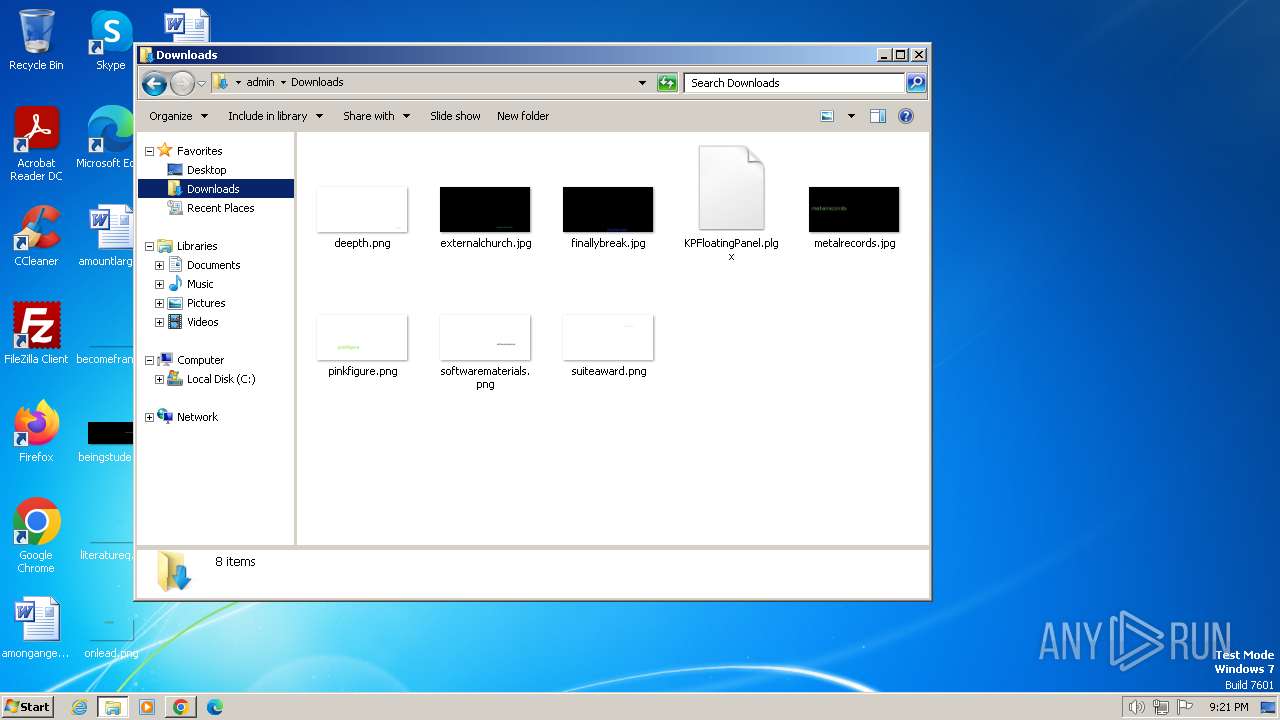Viewport: 1280px width, 720px height.
Task: Open Include in library menu
Action: point(275,116)
